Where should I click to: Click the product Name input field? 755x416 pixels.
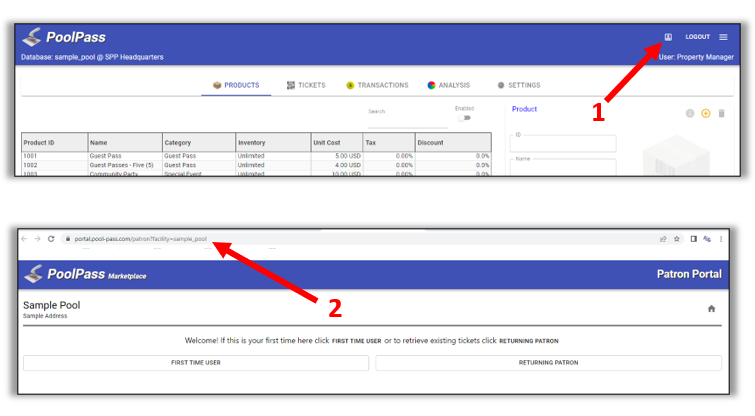(563, 167)
